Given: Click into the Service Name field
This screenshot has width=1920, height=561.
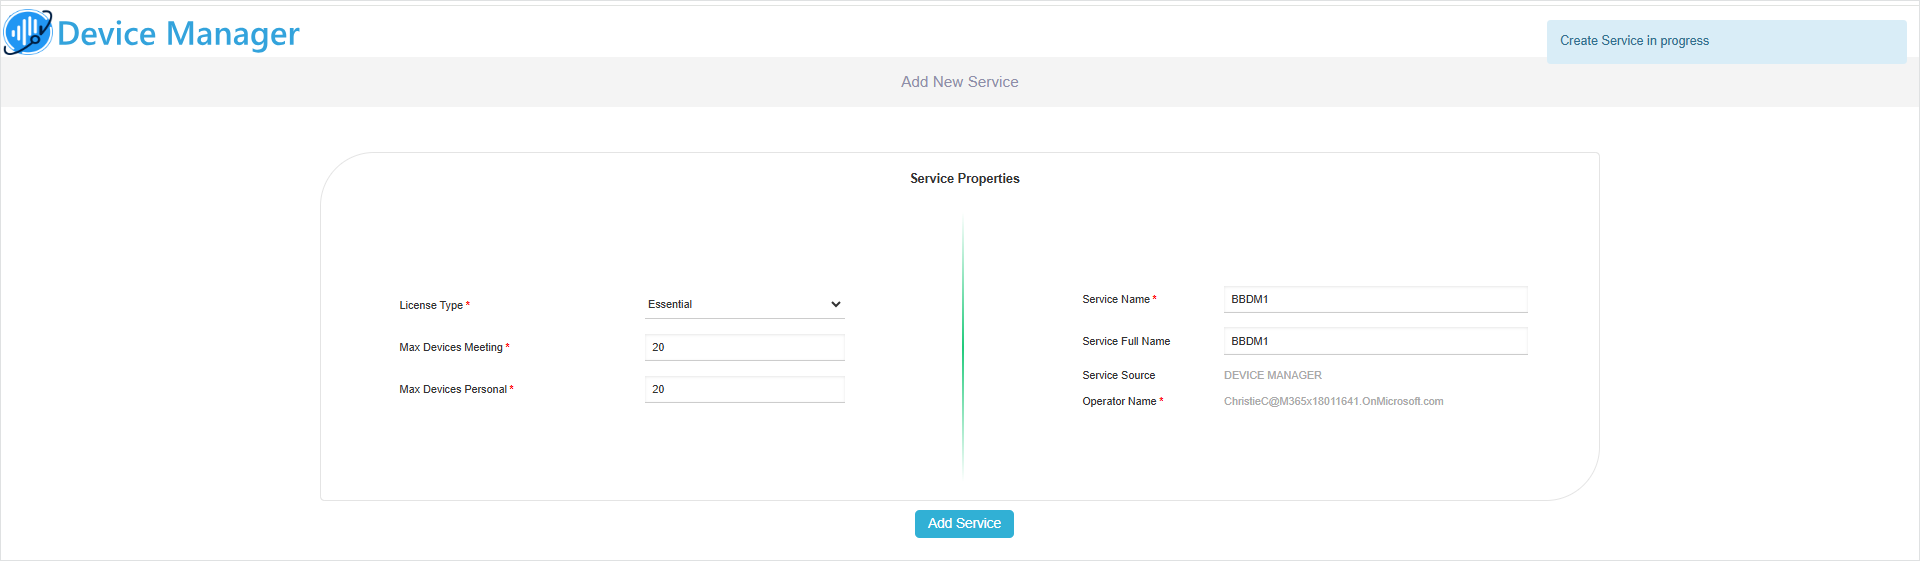Looking at the screenshot, I should [x=1375, y=299].
